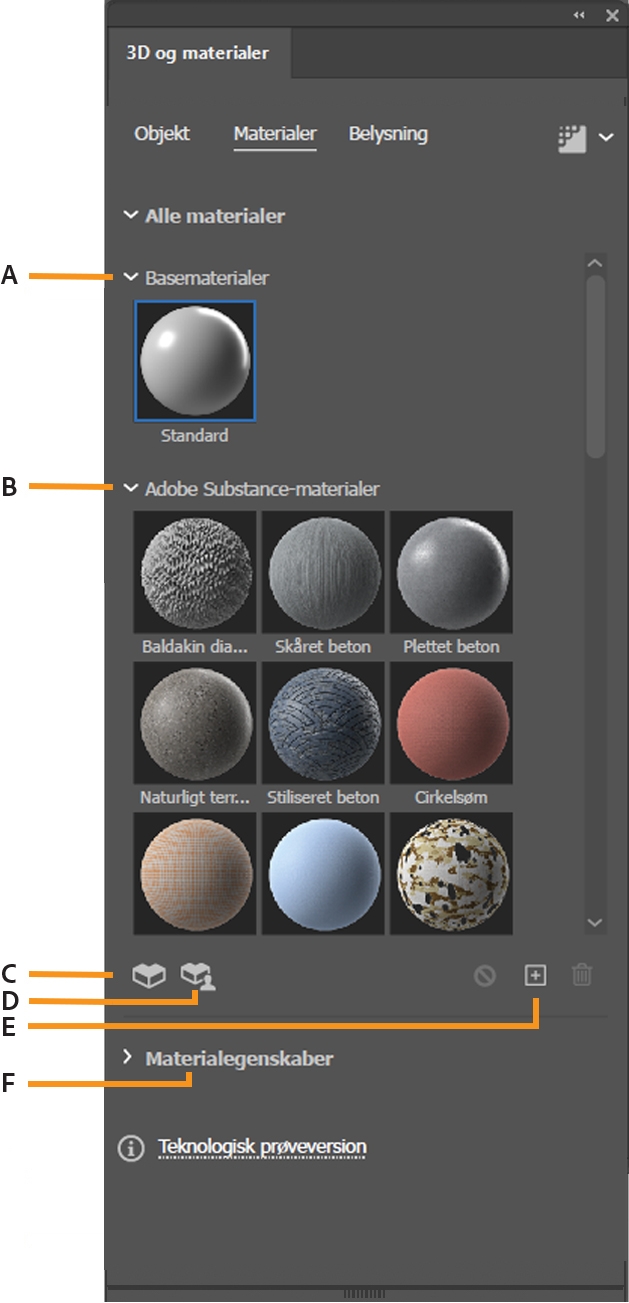Image resolution: width=629 pixels, height=1303 pixels.
Task: Click the Alle materialer heading text
Action: pyautogui.click(x=215, y=215)
